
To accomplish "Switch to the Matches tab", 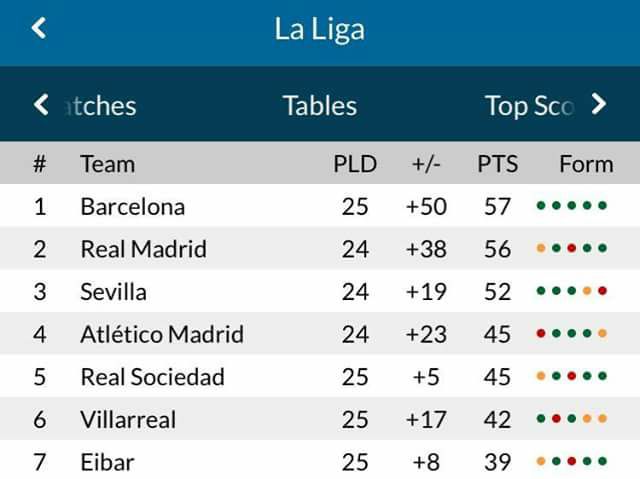I will point(101,106).
